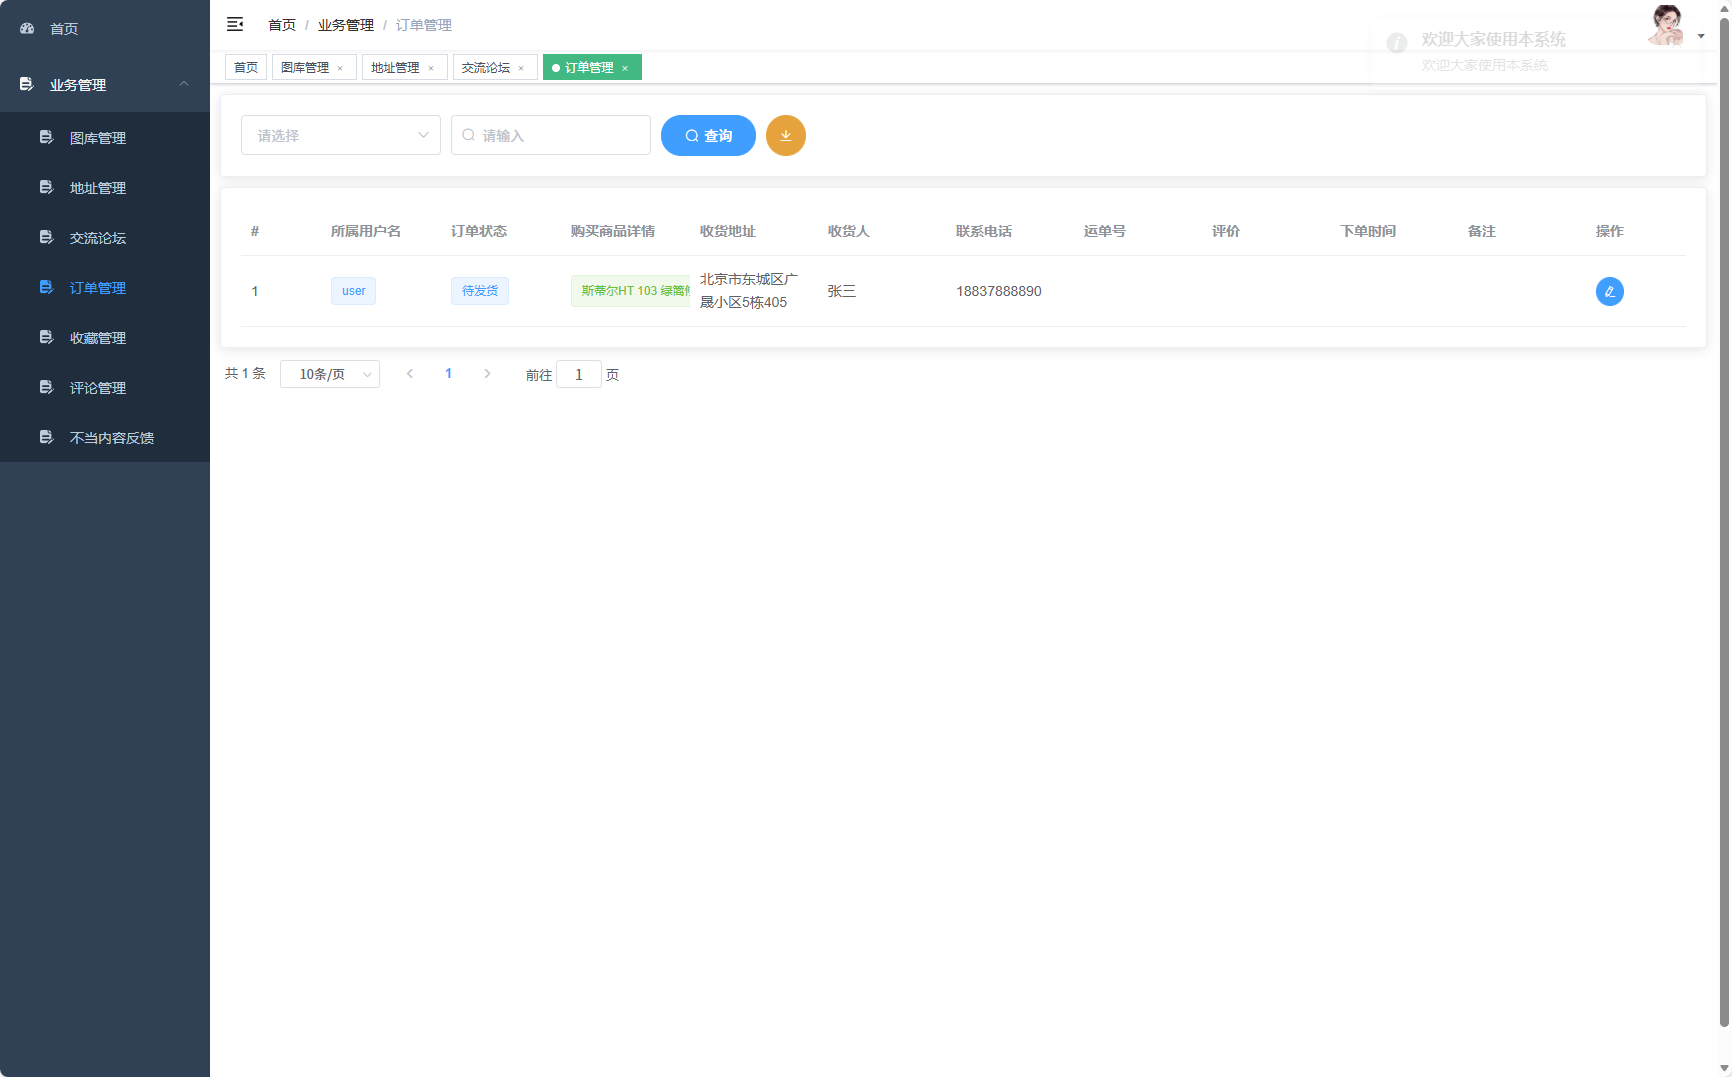Click the orange download export icon button
Image resolution: width=1732 pixels, height=1077 pixels.
click(785, 136)
